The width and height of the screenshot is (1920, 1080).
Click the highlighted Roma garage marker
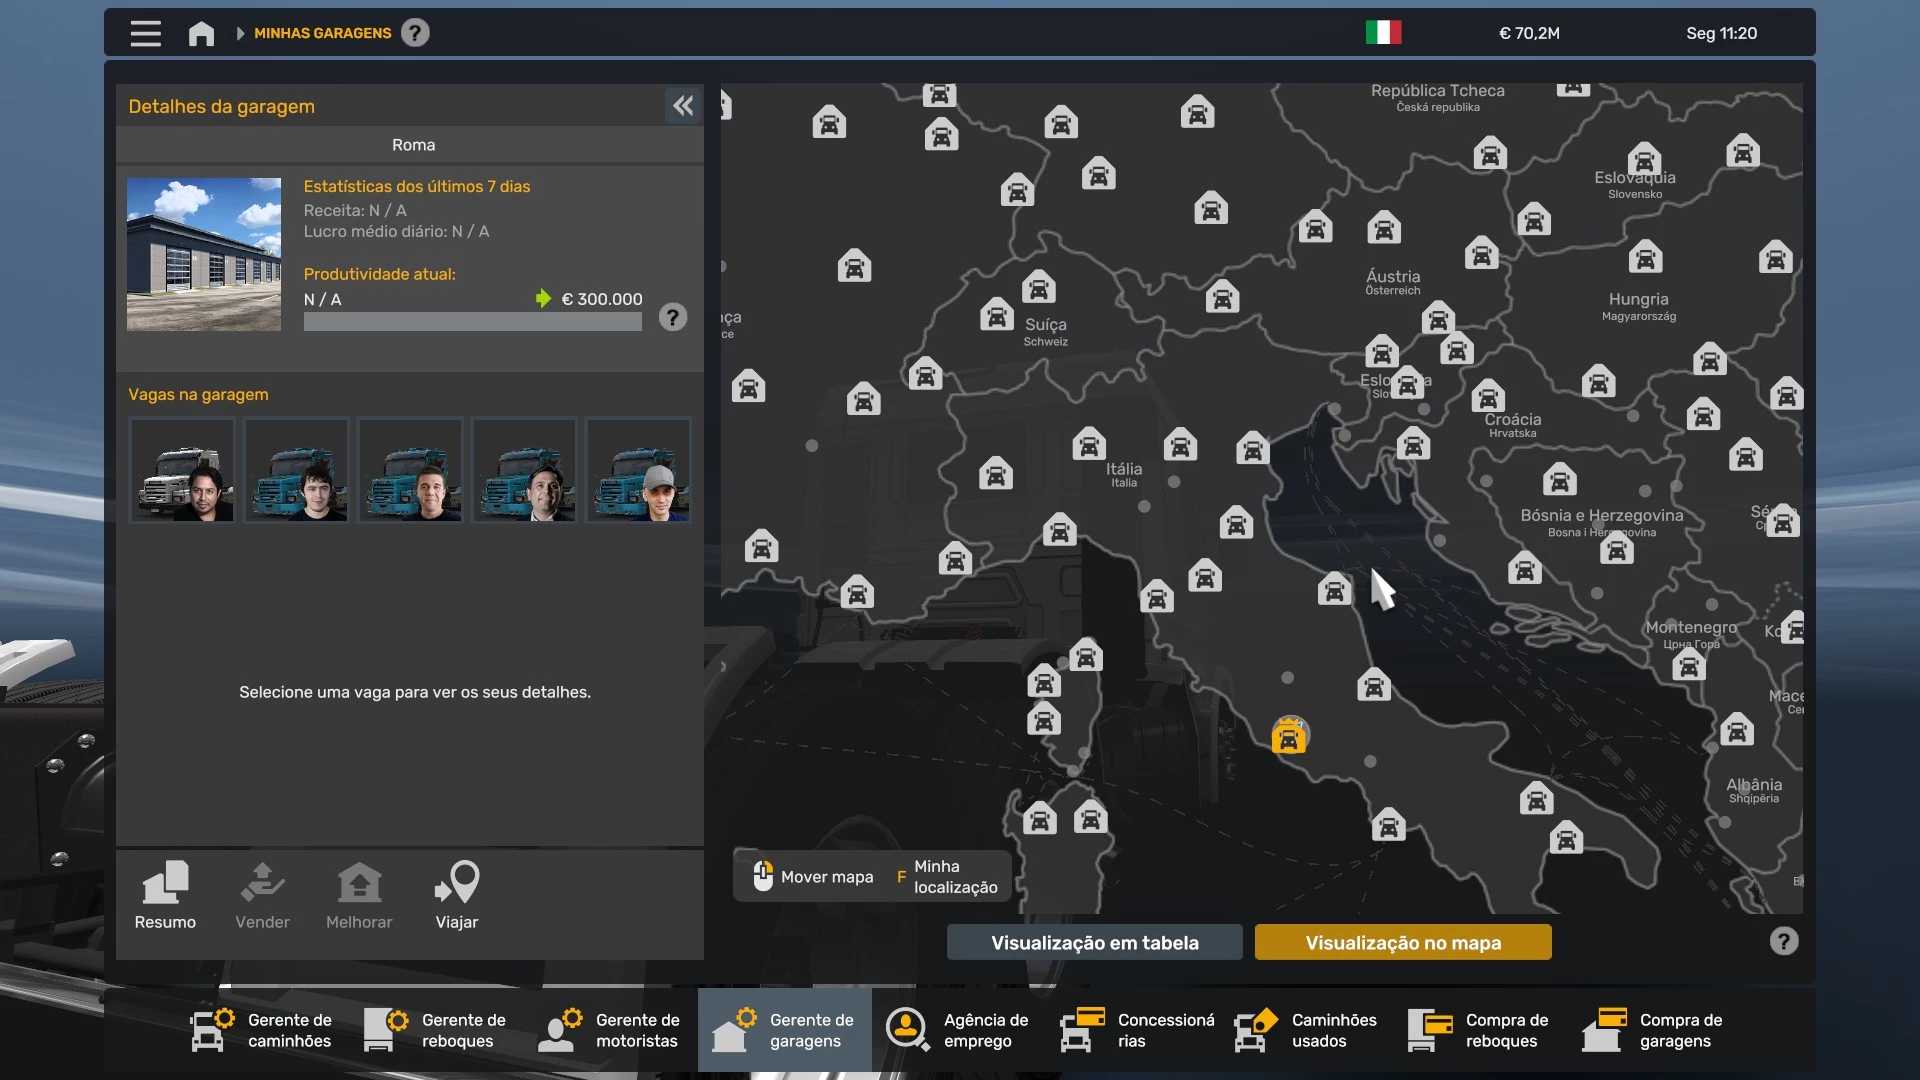(1289, 736)
